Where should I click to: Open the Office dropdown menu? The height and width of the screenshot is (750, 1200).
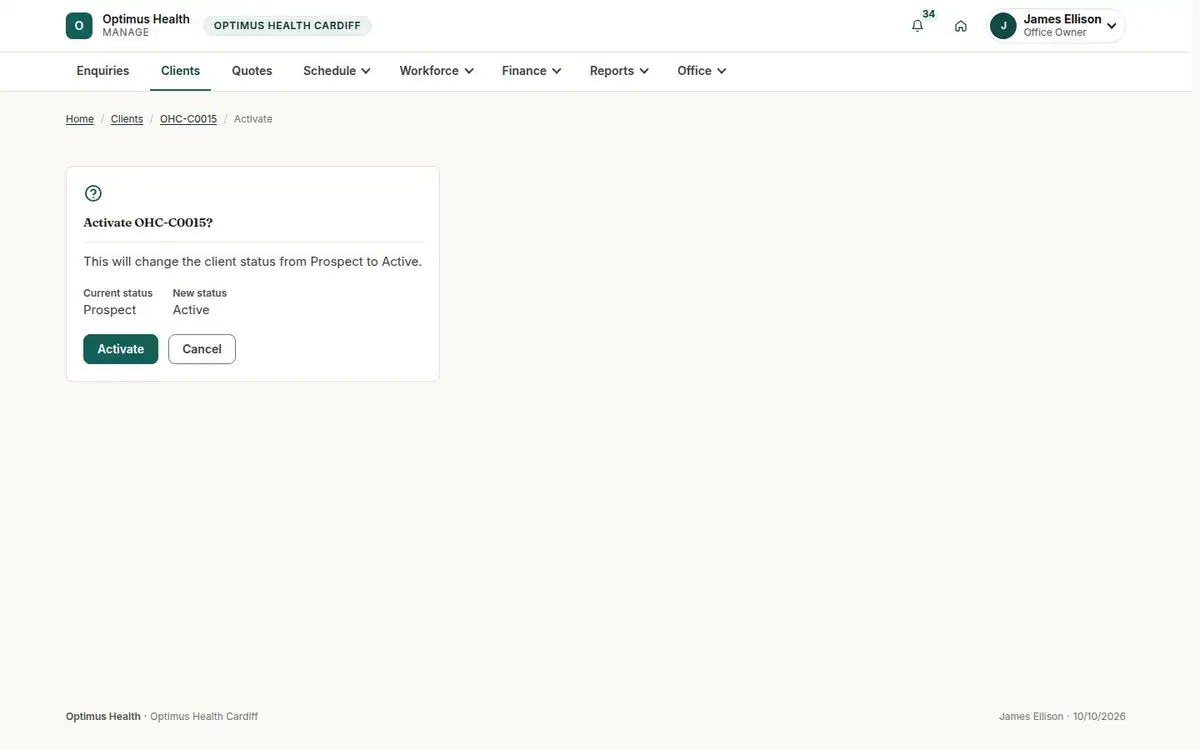701,71
